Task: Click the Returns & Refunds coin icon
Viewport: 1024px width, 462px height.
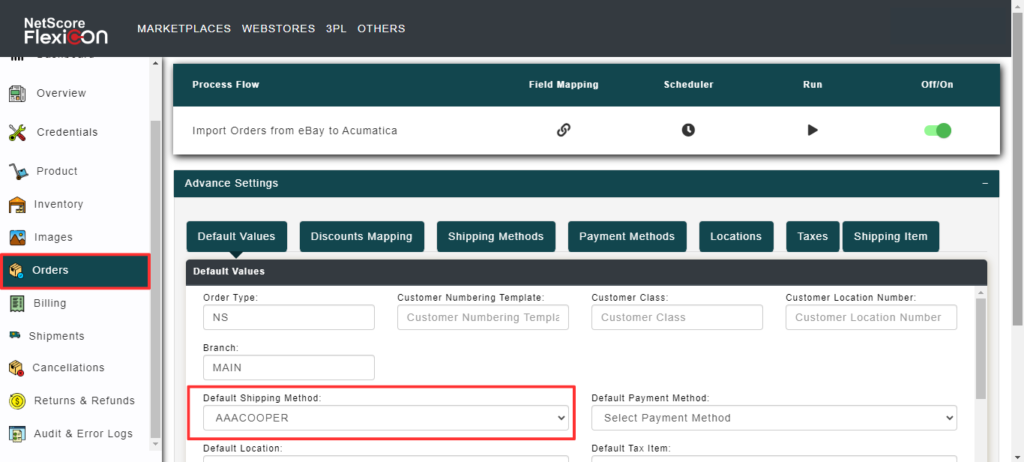Action: click(17, 401)
